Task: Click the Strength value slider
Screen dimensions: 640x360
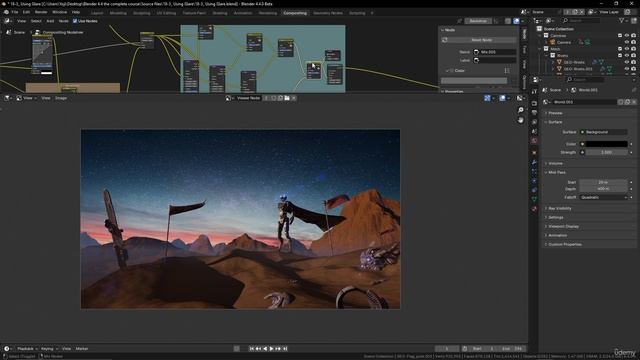Action: pyautogui.click(x=607, y=152)
